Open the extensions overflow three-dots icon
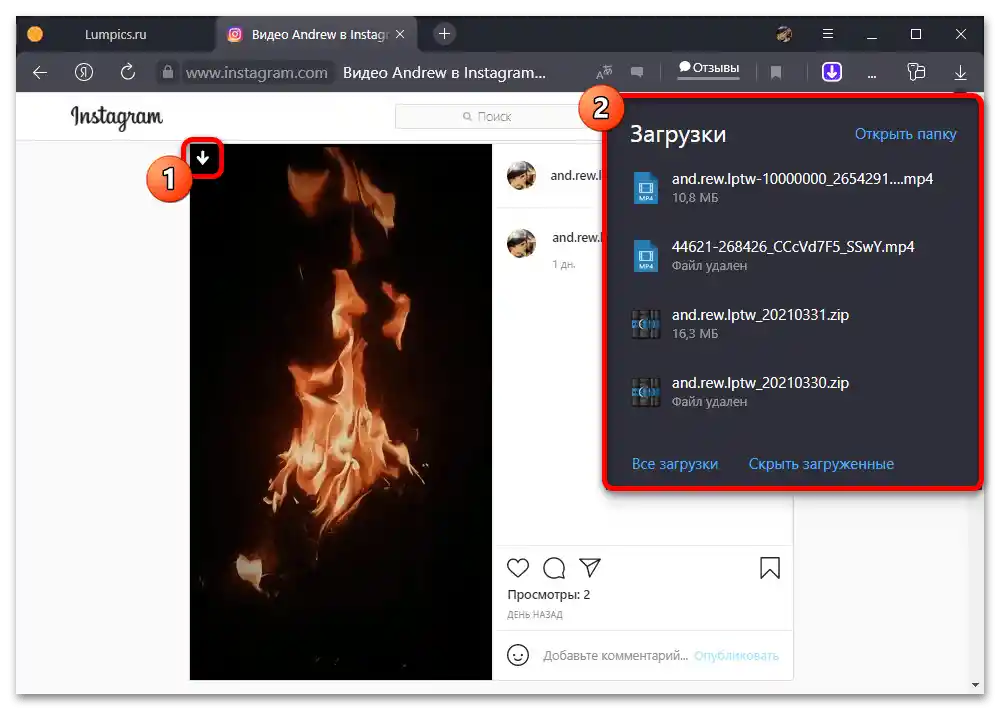Image resolution: width=1000 pixels, height=710 pixels. click(x=871, y=75)
